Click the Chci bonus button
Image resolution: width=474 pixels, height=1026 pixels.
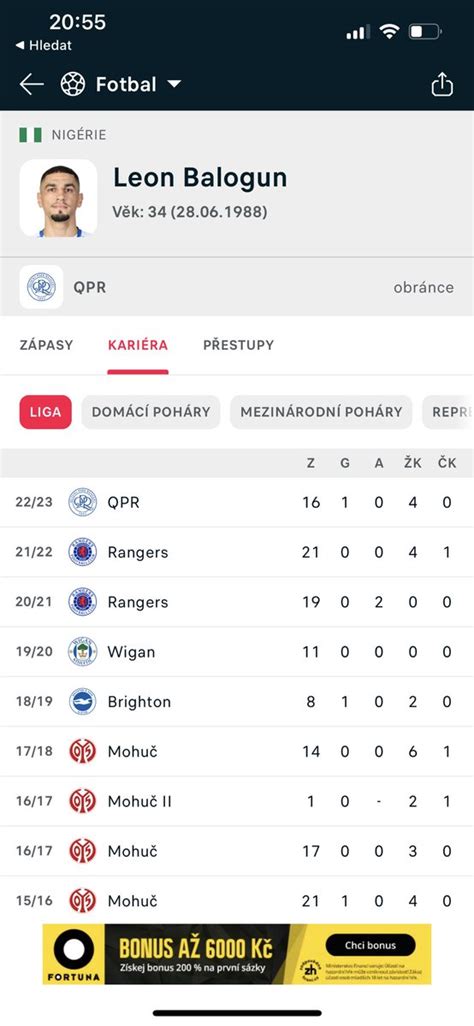tap(370, 945)
